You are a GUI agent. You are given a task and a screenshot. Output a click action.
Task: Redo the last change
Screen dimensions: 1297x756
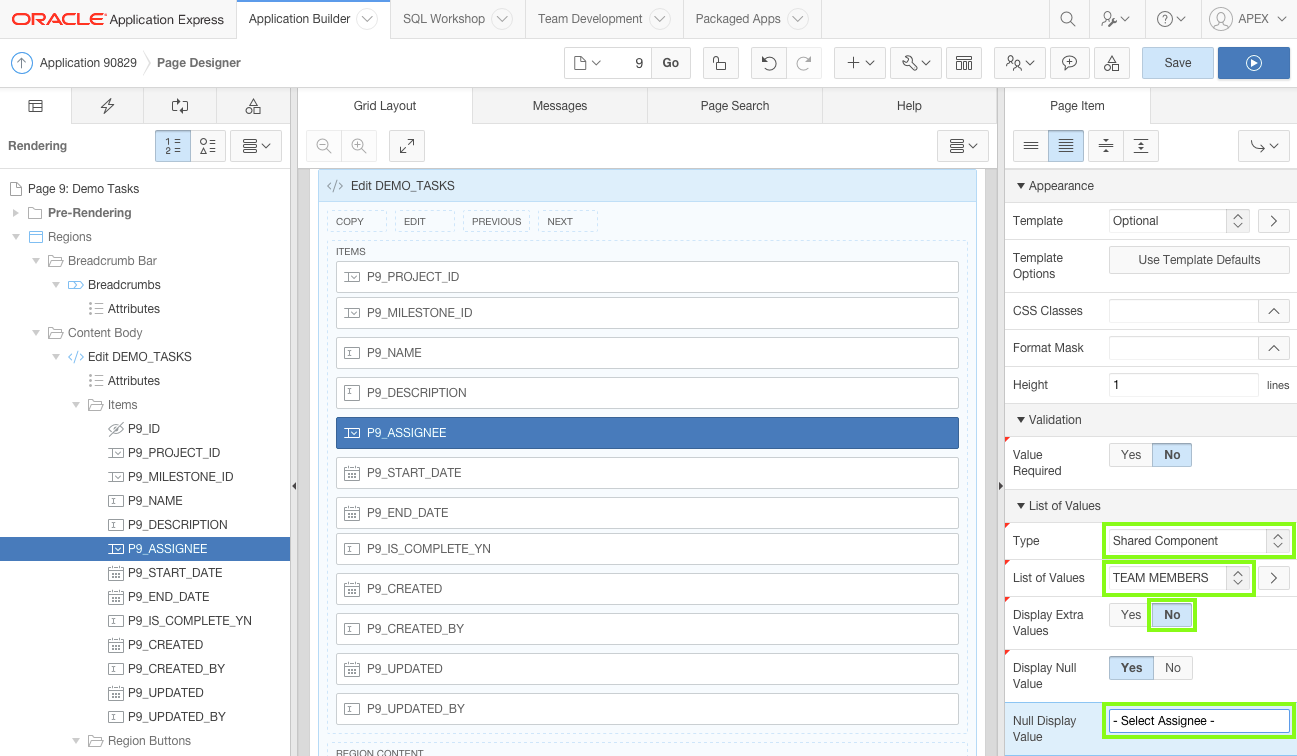click(803, 63)
